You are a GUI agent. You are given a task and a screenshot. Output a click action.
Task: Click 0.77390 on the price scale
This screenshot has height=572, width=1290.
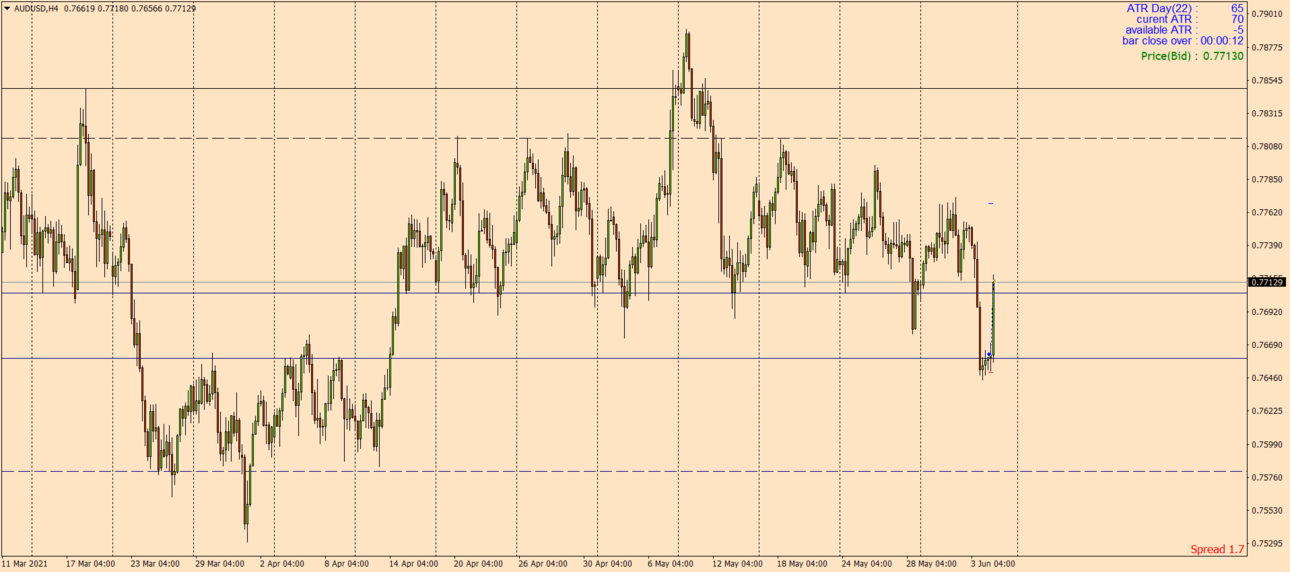click(1267, 245)
